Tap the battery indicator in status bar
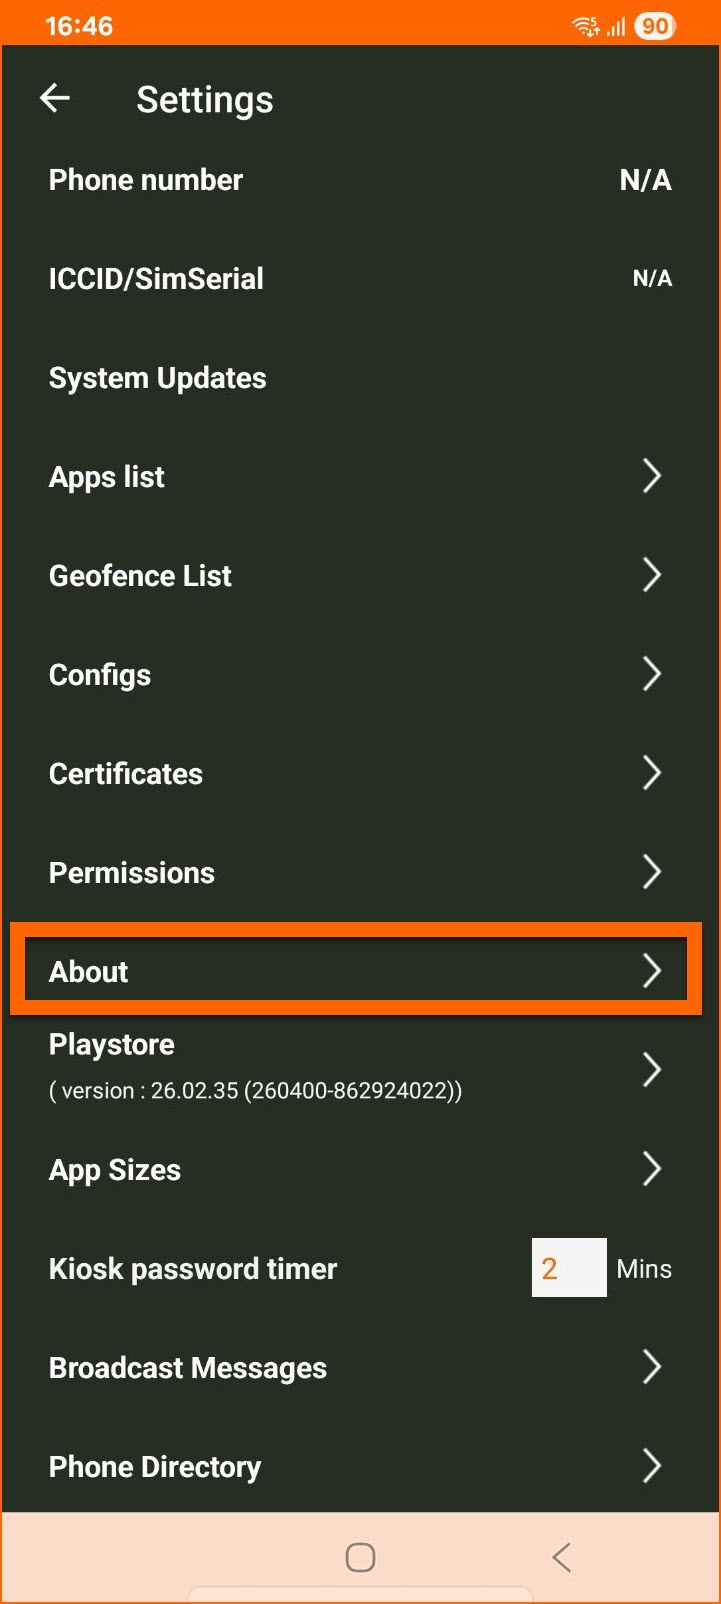 [655, 26]
